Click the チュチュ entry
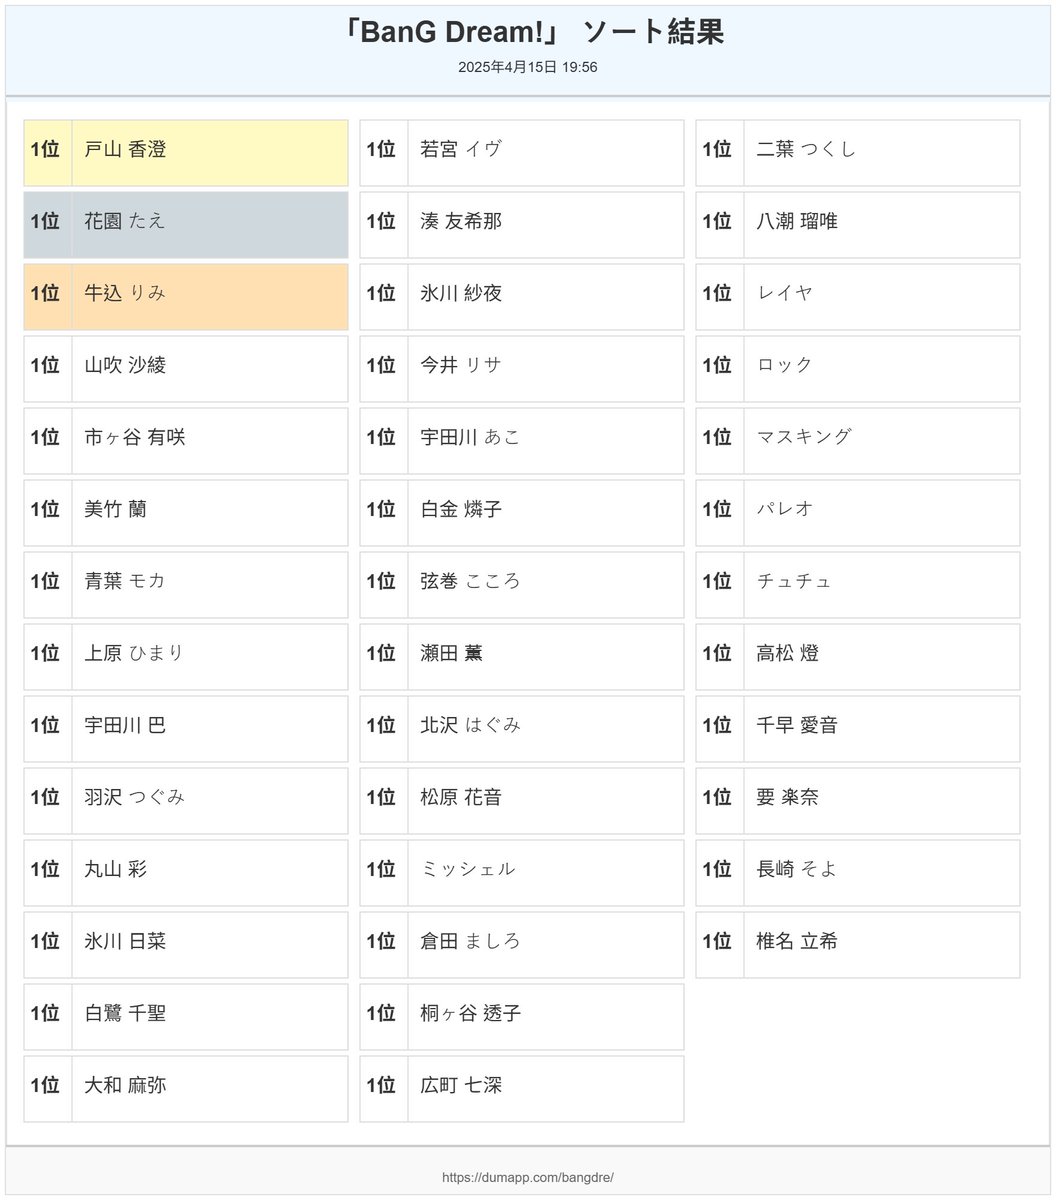 coord(858,585)
